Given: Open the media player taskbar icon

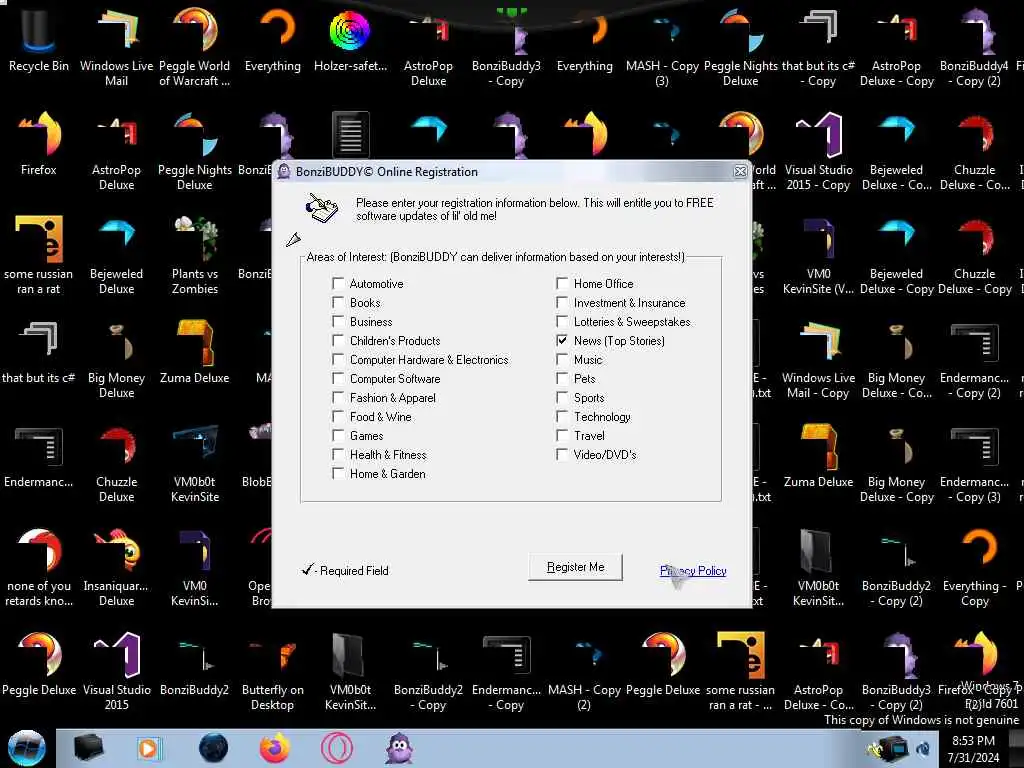Looking at the screenshot, I should [150, 748].
